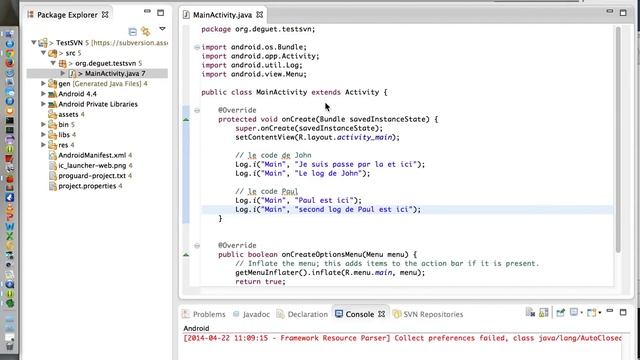Minimize the Console panel
Image resolution: width=640 pixels, height=360 pixels.
pyautogui.click(x=610, y=311)
